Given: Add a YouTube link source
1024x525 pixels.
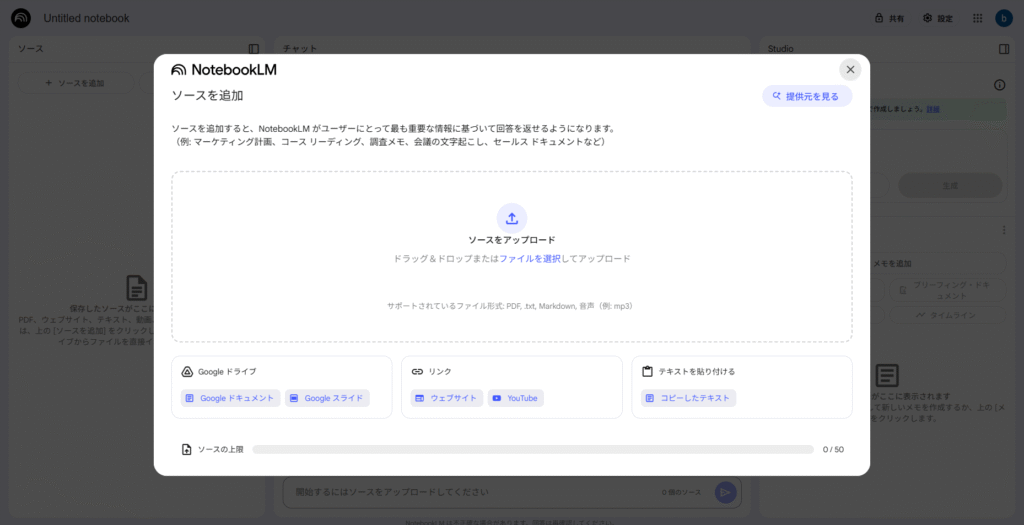Looking at the screenshot, I should 515,398.
